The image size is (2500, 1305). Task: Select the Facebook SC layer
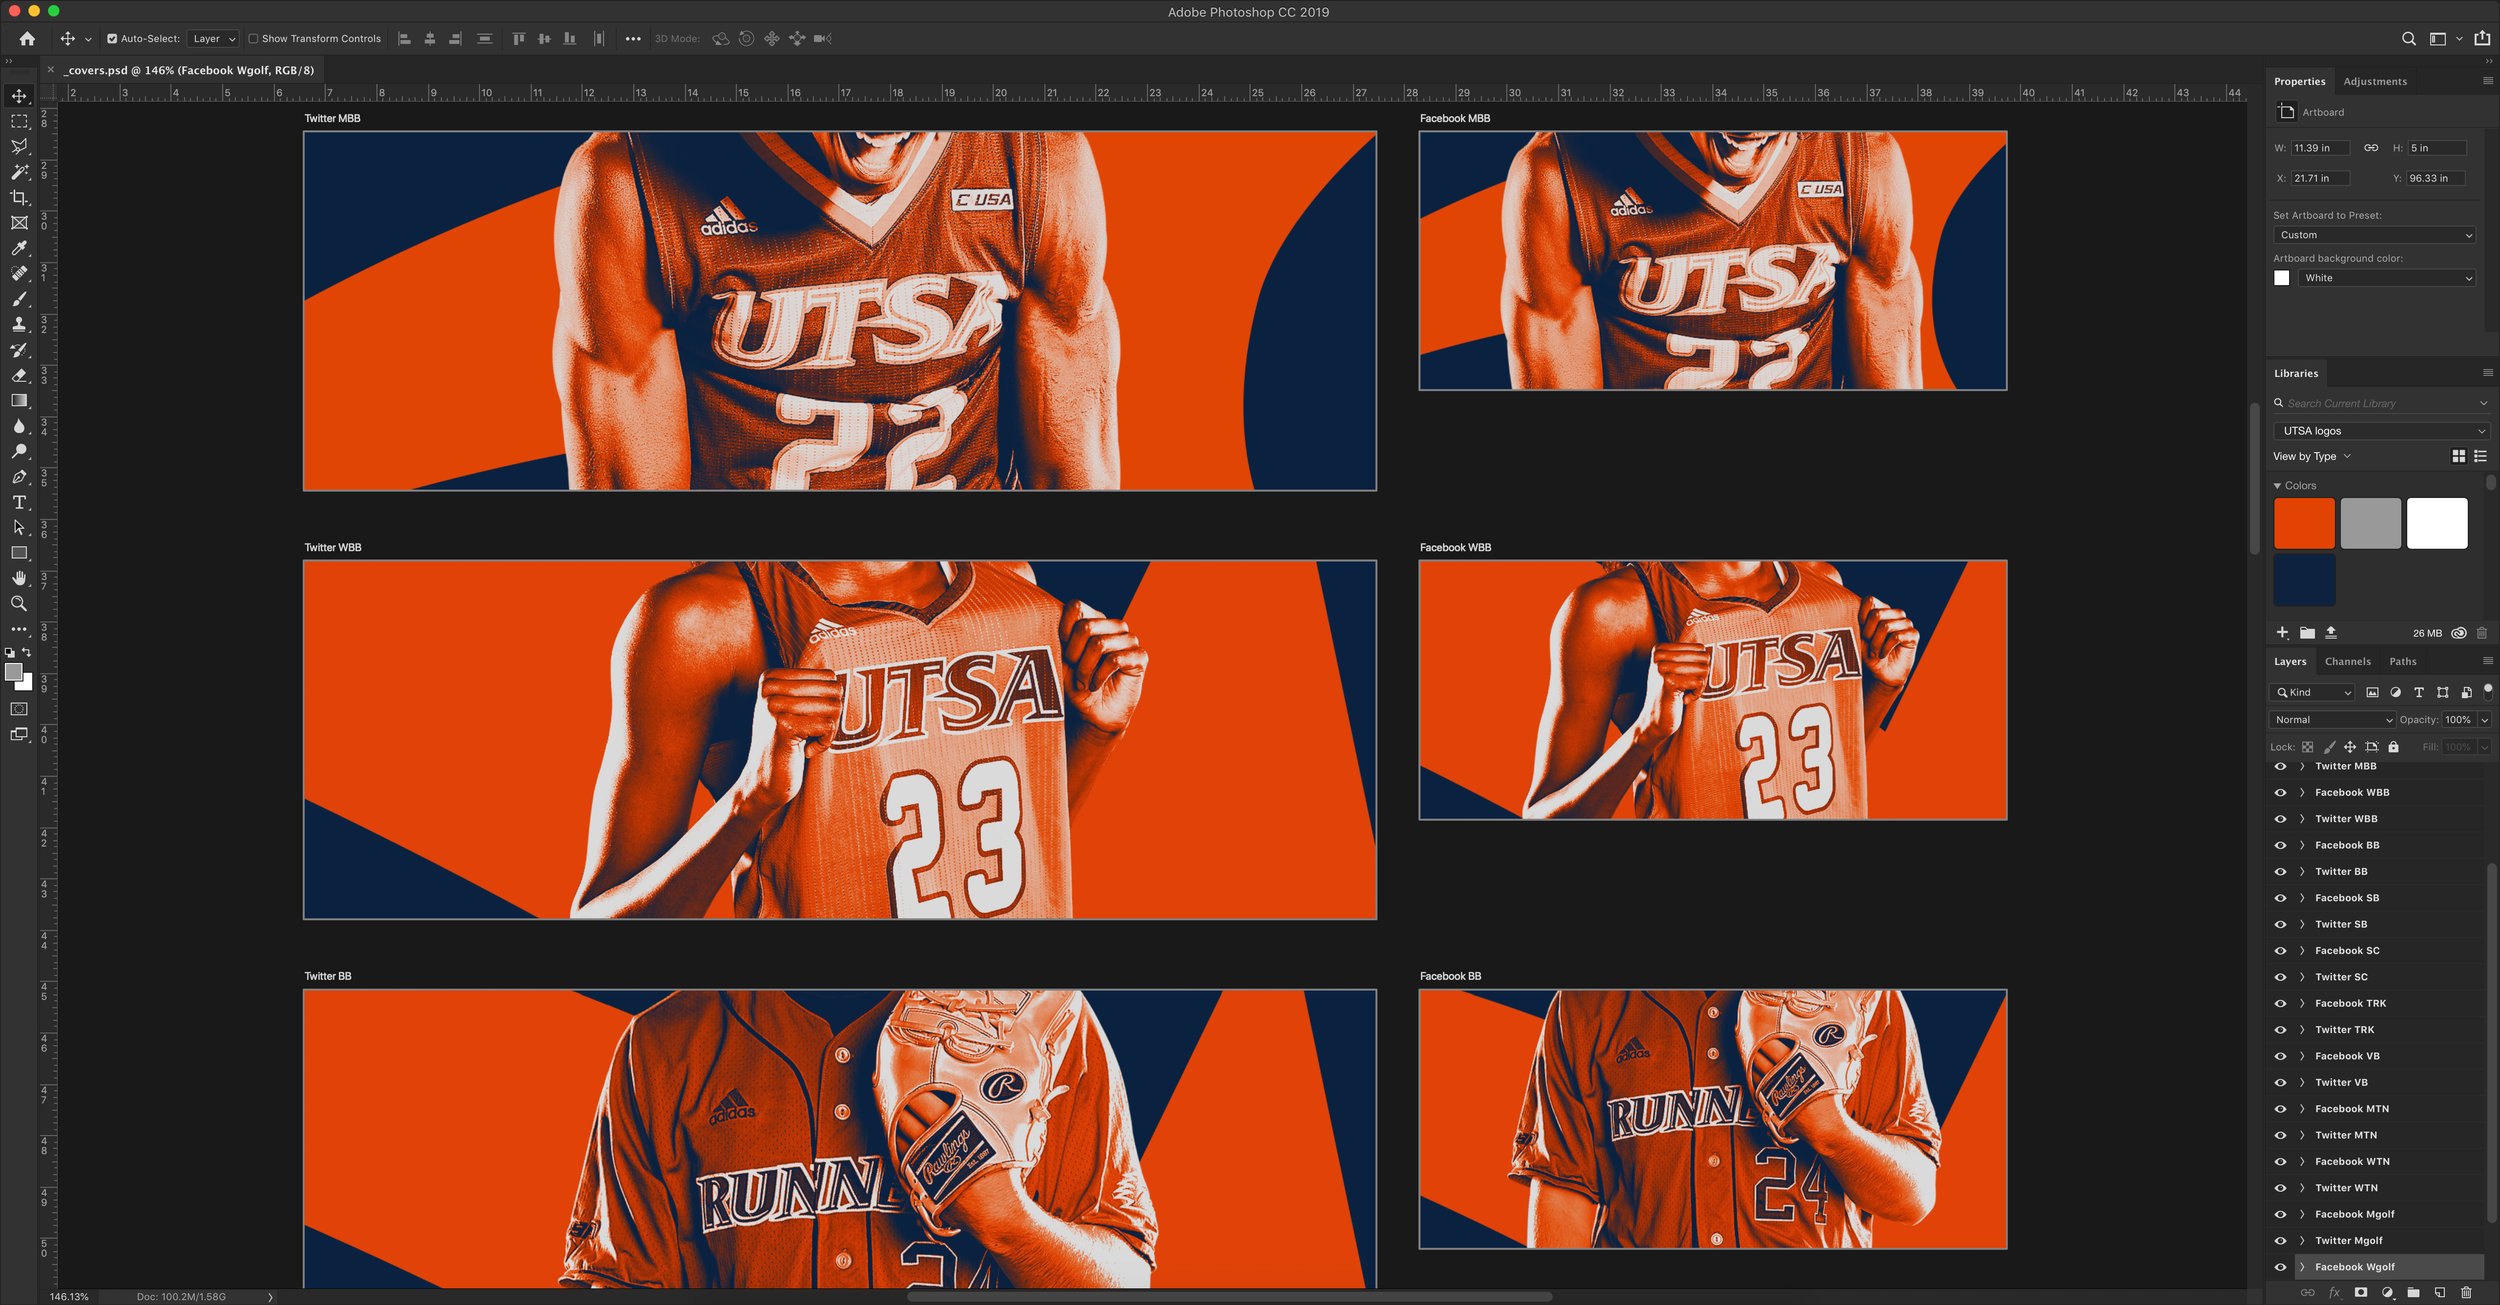(2346, 951)
